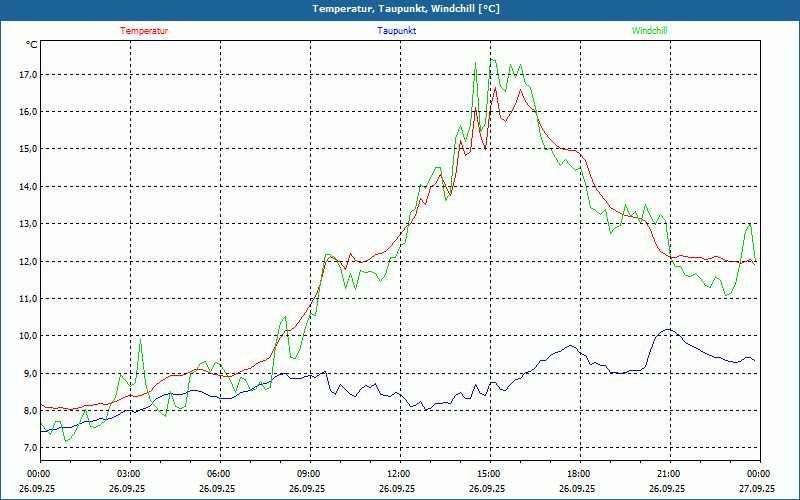Click the 15:00 time axis marker
This screenshot has width=800, height=500.
[x=488, y=473]
